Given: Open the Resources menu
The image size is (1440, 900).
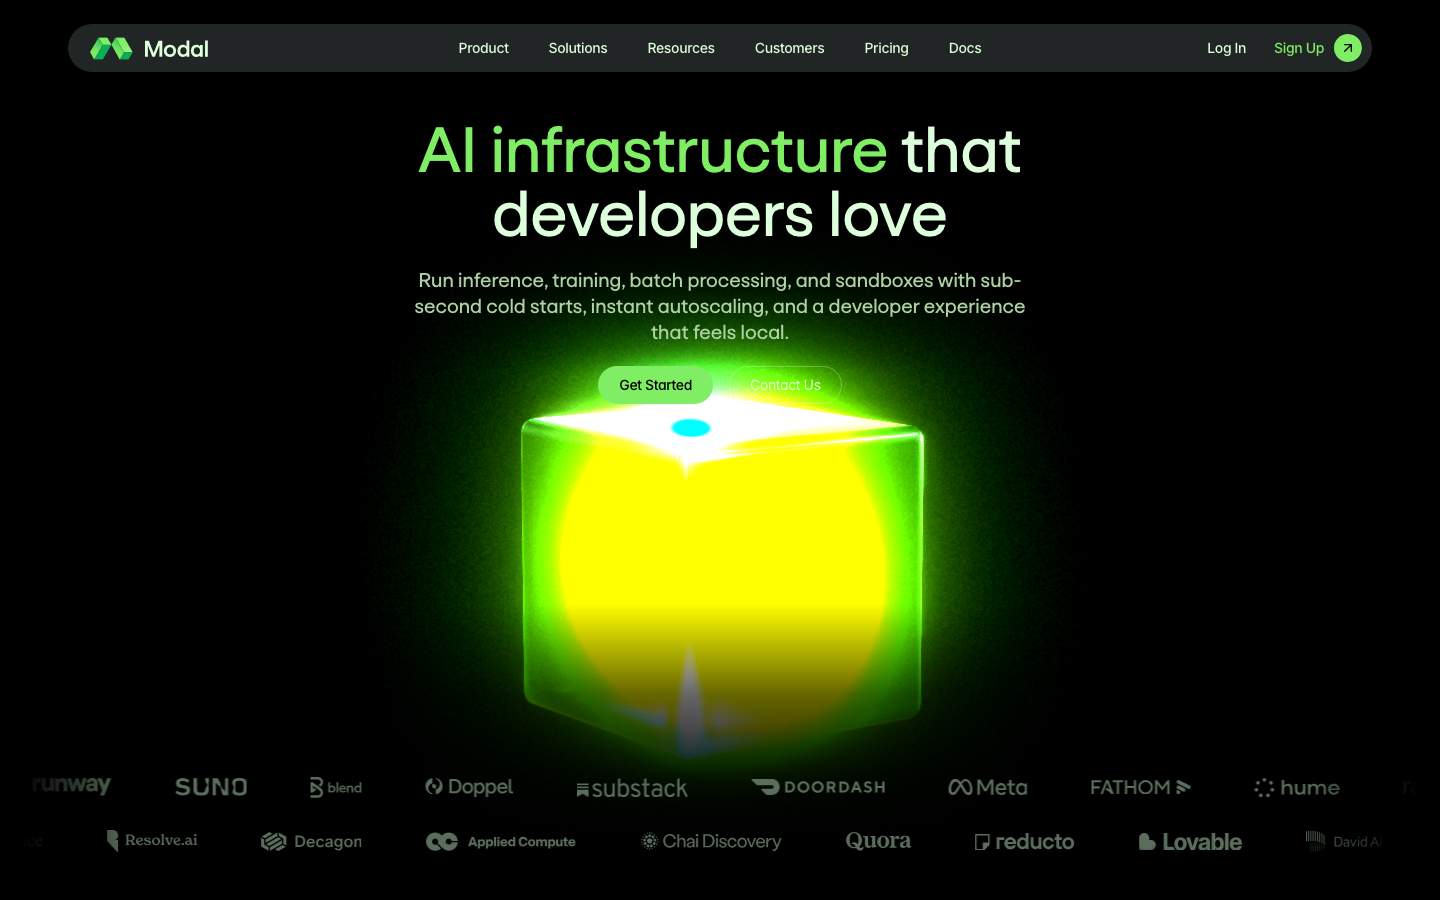Looking at the screenshot, I should point(680,48).
